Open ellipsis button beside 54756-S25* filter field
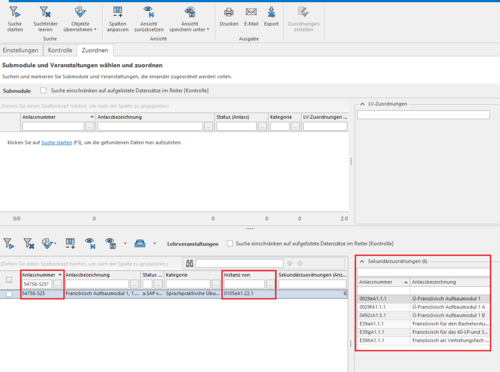The image size is (500, 372). (x=57, y=284)
